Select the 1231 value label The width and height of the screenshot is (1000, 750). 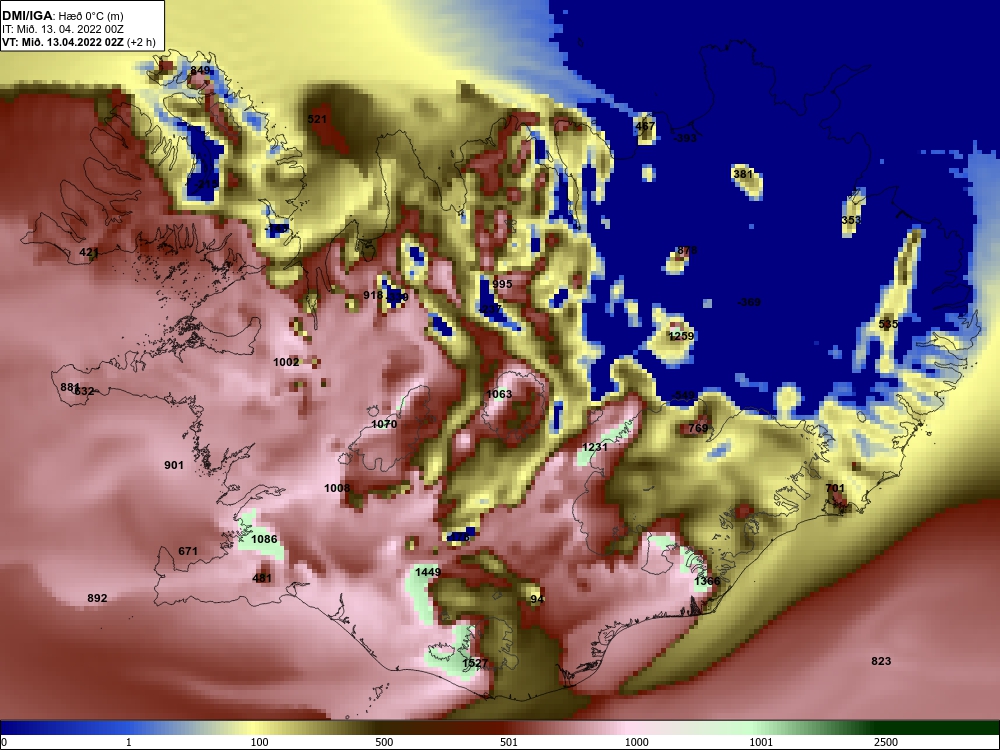(x=595, y=447)
